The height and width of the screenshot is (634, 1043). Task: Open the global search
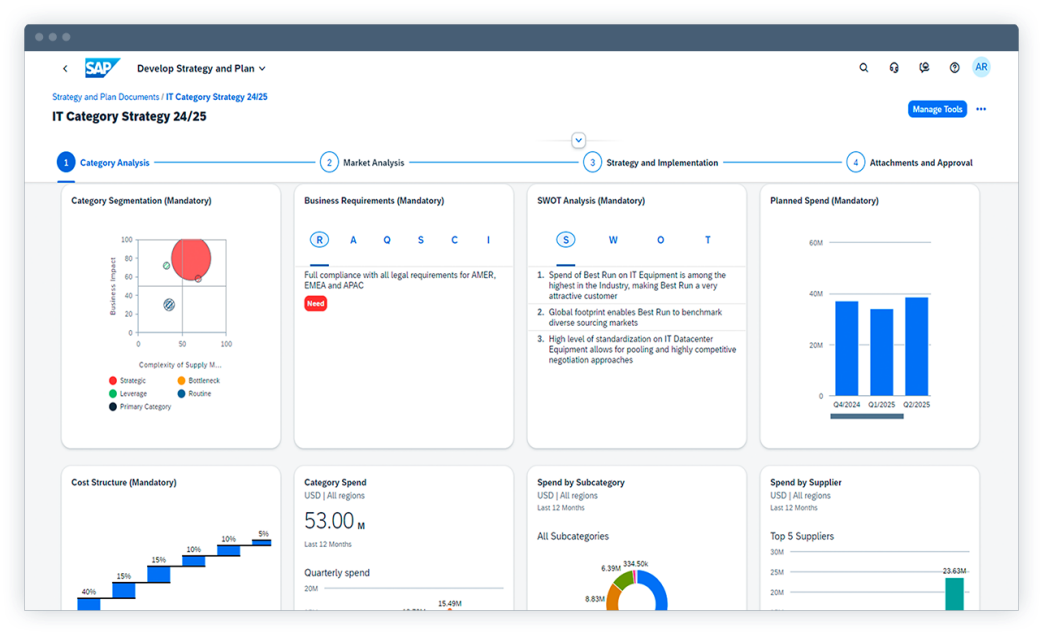(x=863, y=67)
